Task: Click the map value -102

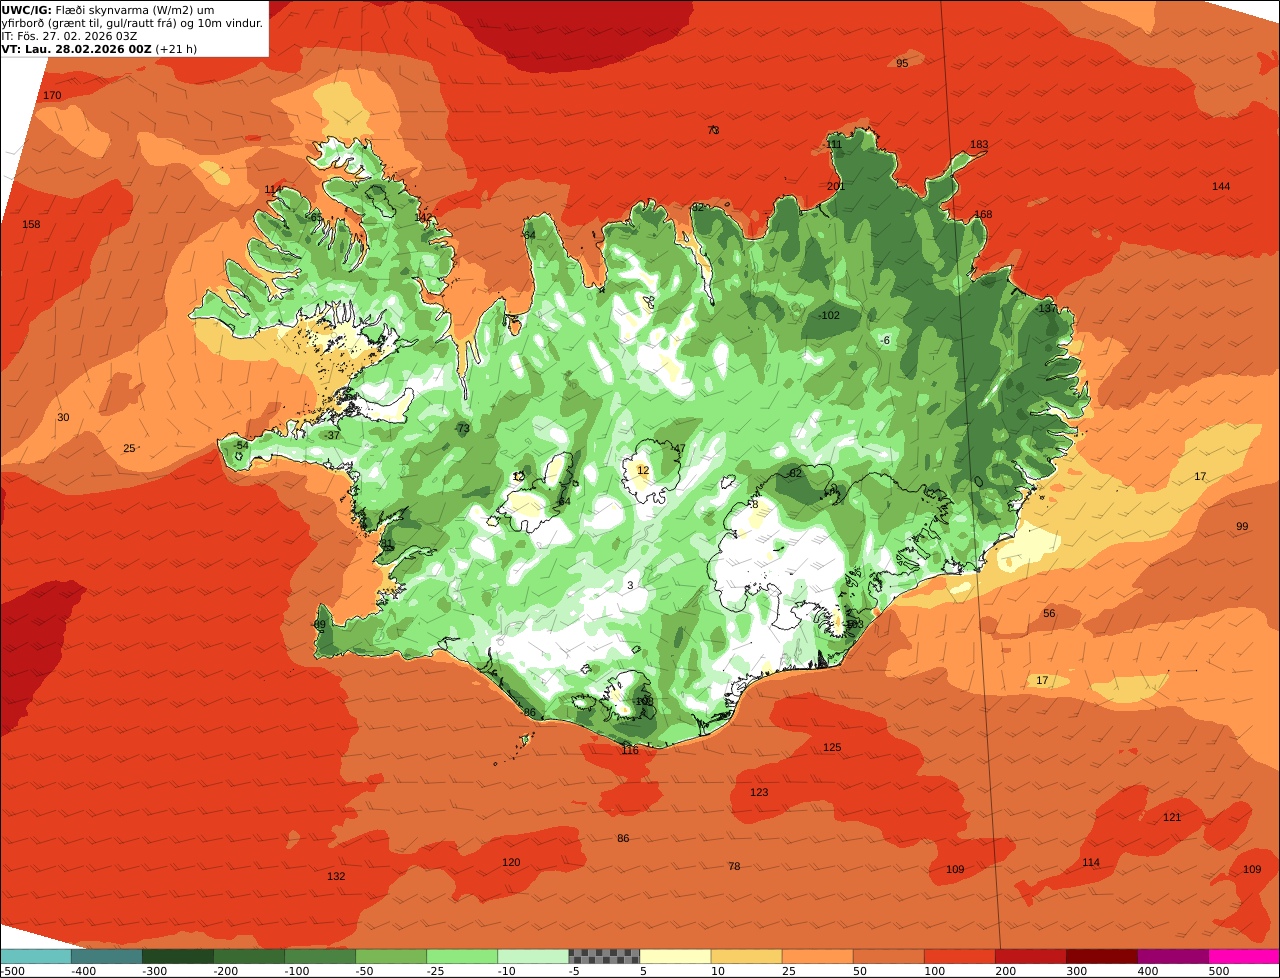Action: click(829, 316)
